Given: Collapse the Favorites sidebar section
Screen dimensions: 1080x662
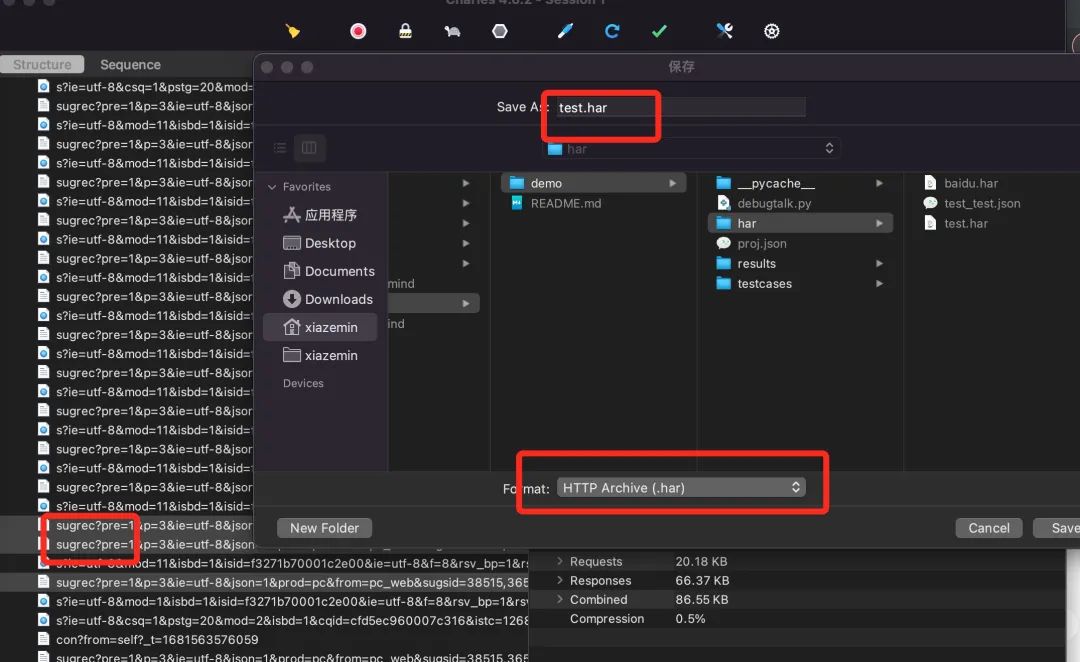Looking at the screenshot, I should [x=272, y=187].
